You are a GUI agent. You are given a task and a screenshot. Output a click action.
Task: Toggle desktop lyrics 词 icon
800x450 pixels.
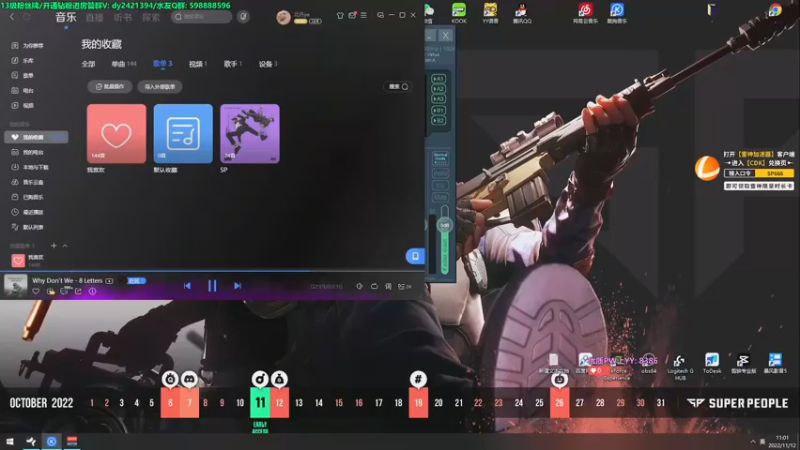click(388, 286)
